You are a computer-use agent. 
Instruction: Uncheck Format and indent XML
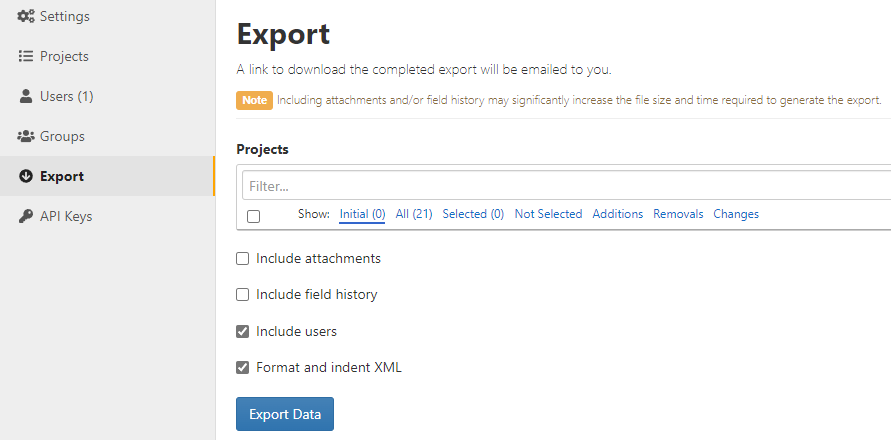coord(243,368)
